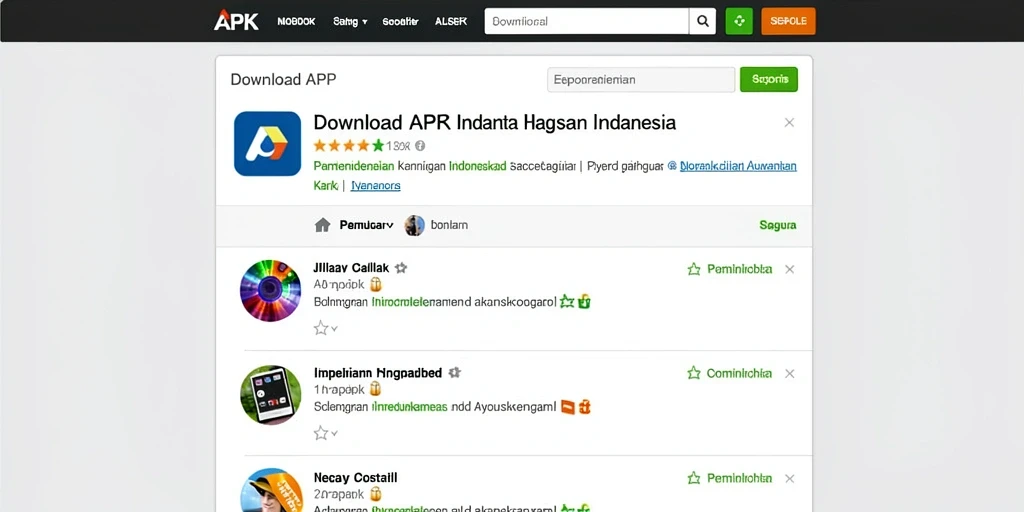The width and height of the screenshot is (1024, 512).
Task: Expand star dropdown under Impelriann Nngpadbed
Action: (x=325, y=432)
